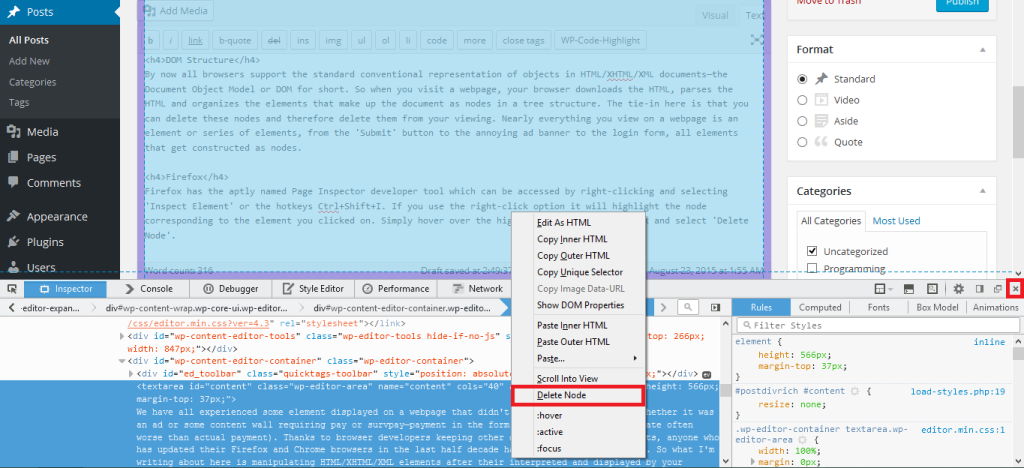This screenshot has height=468, width=1024.
Task: Toggle the sidebar pane collapse icon
Action: (716, 307)
